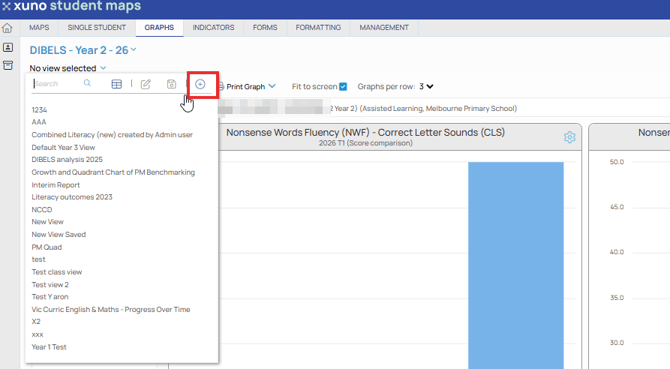Open the Graphs per row selector
The image size is (670, 369).
pos(426,87)
